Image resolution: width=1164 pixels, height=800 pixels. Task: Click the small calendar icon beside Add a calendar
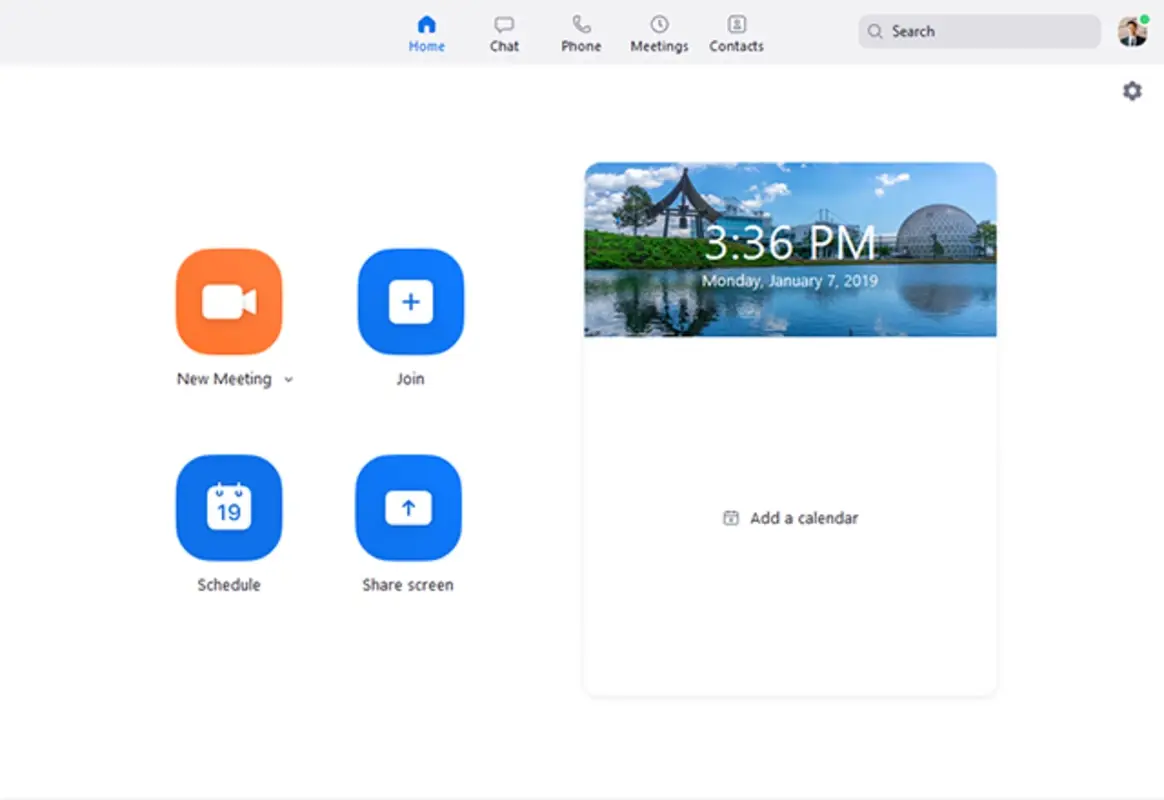731,518
